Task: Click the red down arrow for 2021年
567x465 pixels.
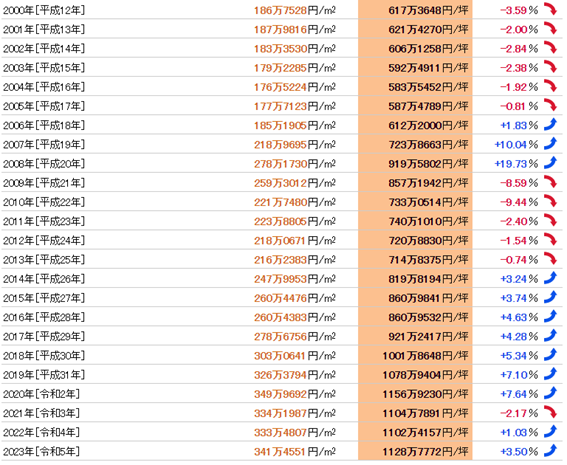Action: click(550, 411)
